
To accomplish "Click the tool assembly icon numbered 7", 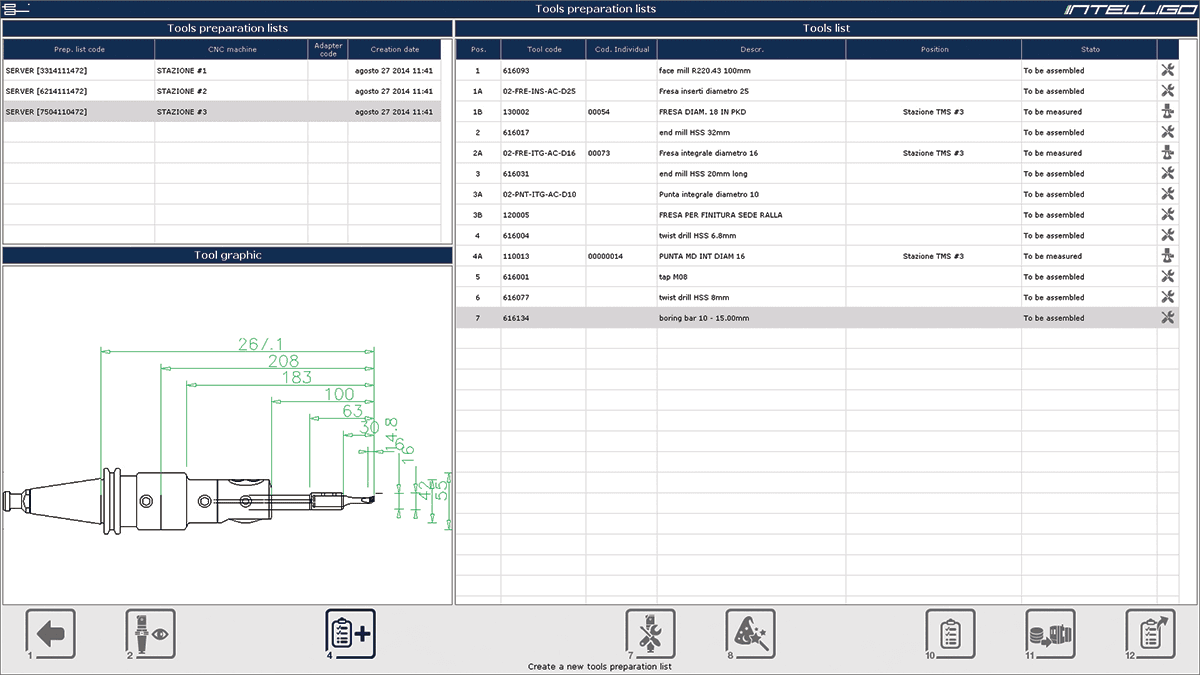I will (650, 634).
